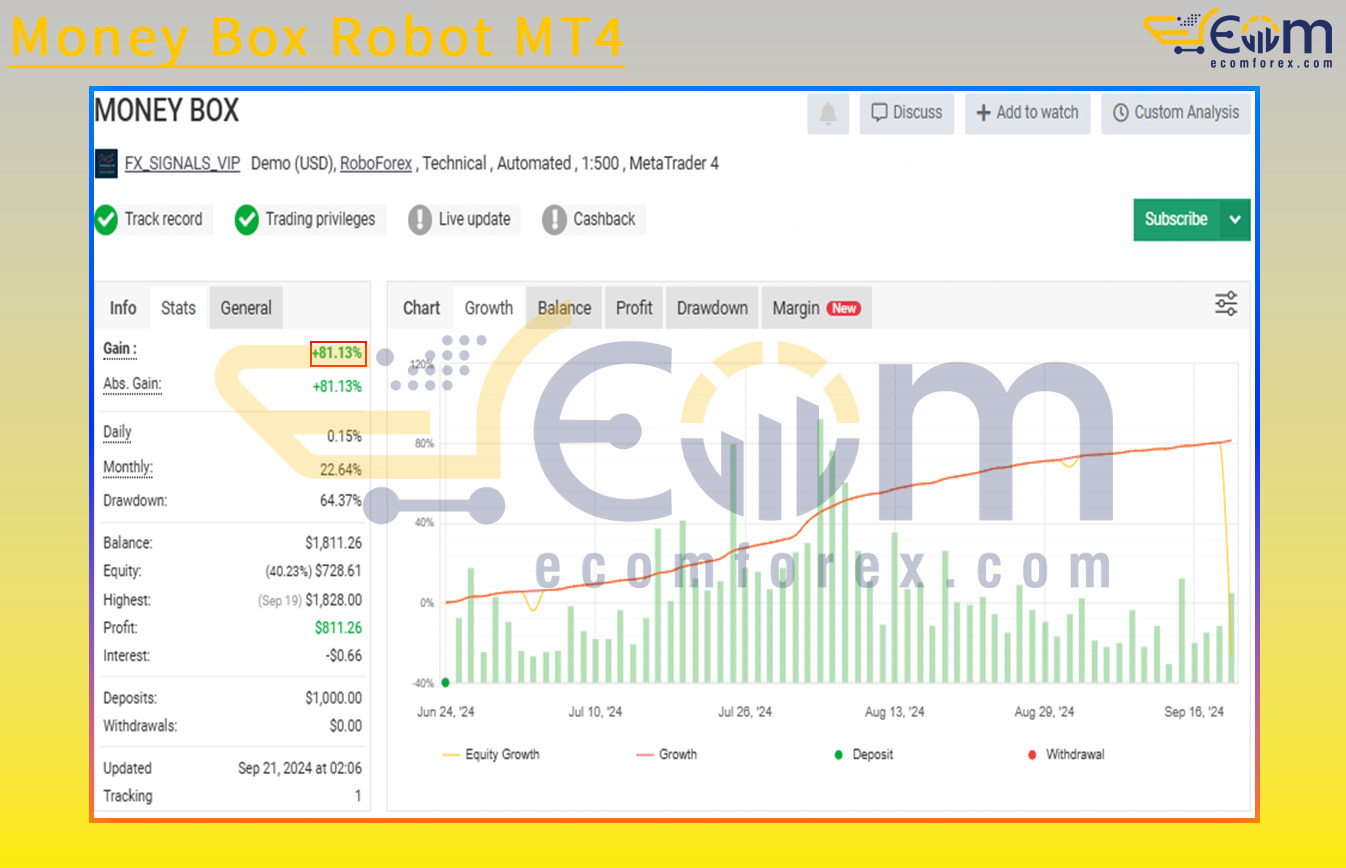
Task: Switch to the Info tab
Action: (123, 308)
